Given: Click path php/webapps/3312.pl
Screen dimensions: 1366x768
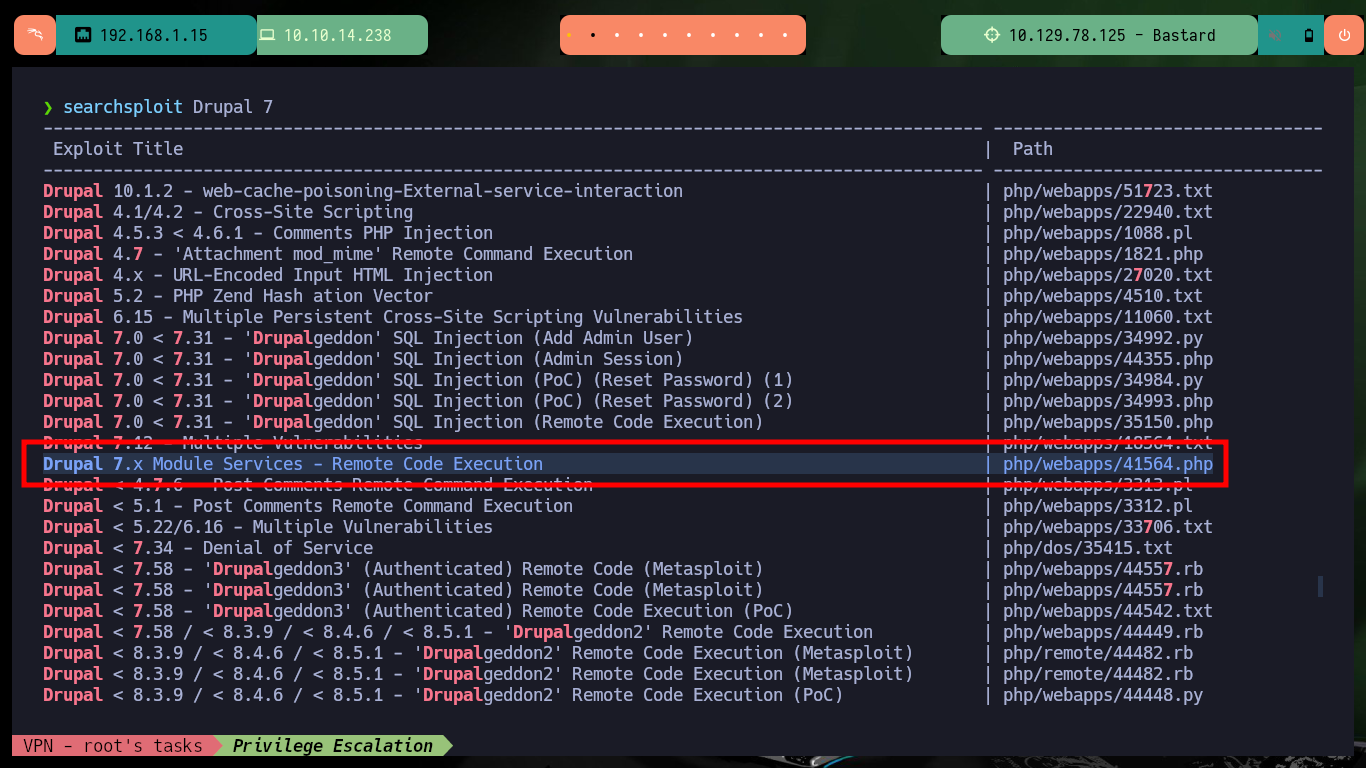Looking at the screenshot, I should (x=1098, y=506).
